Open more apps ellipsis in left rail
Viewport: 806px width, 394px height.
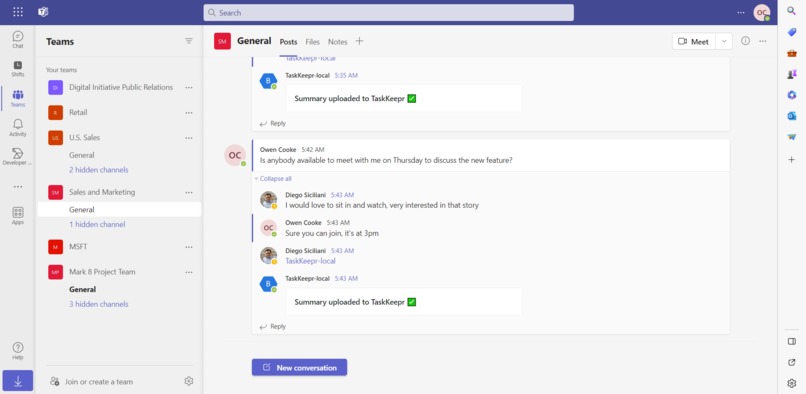pos(18,187)
